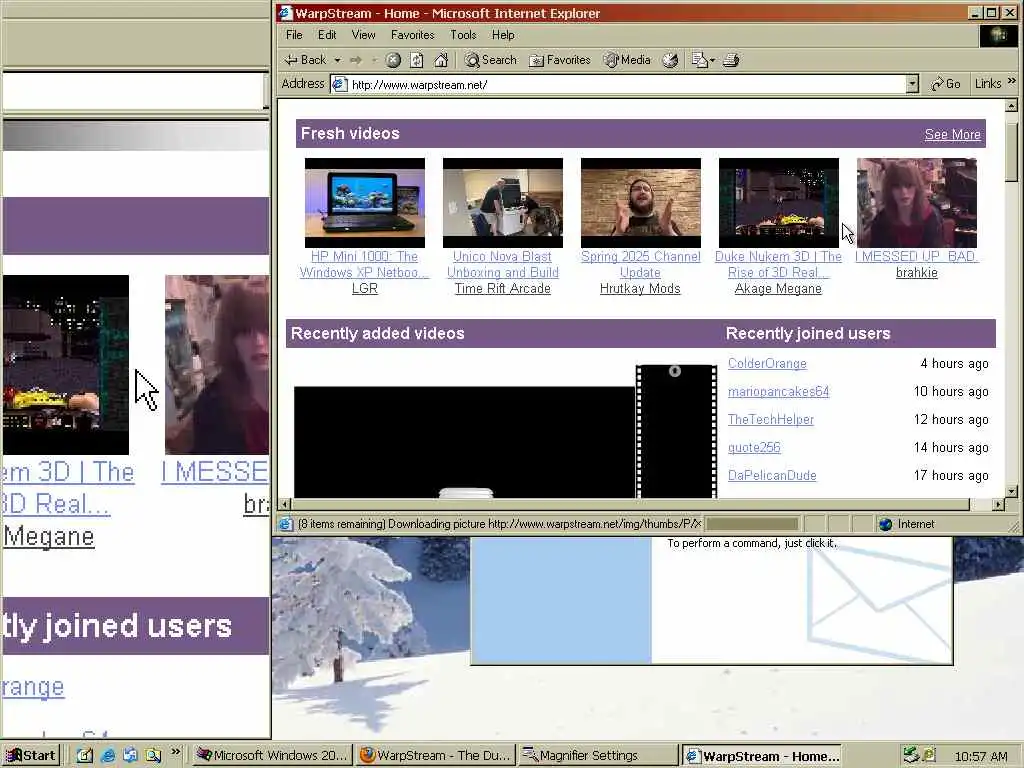Click the Start button
This screenshot has width=1024, height=768.
point(31,756)
